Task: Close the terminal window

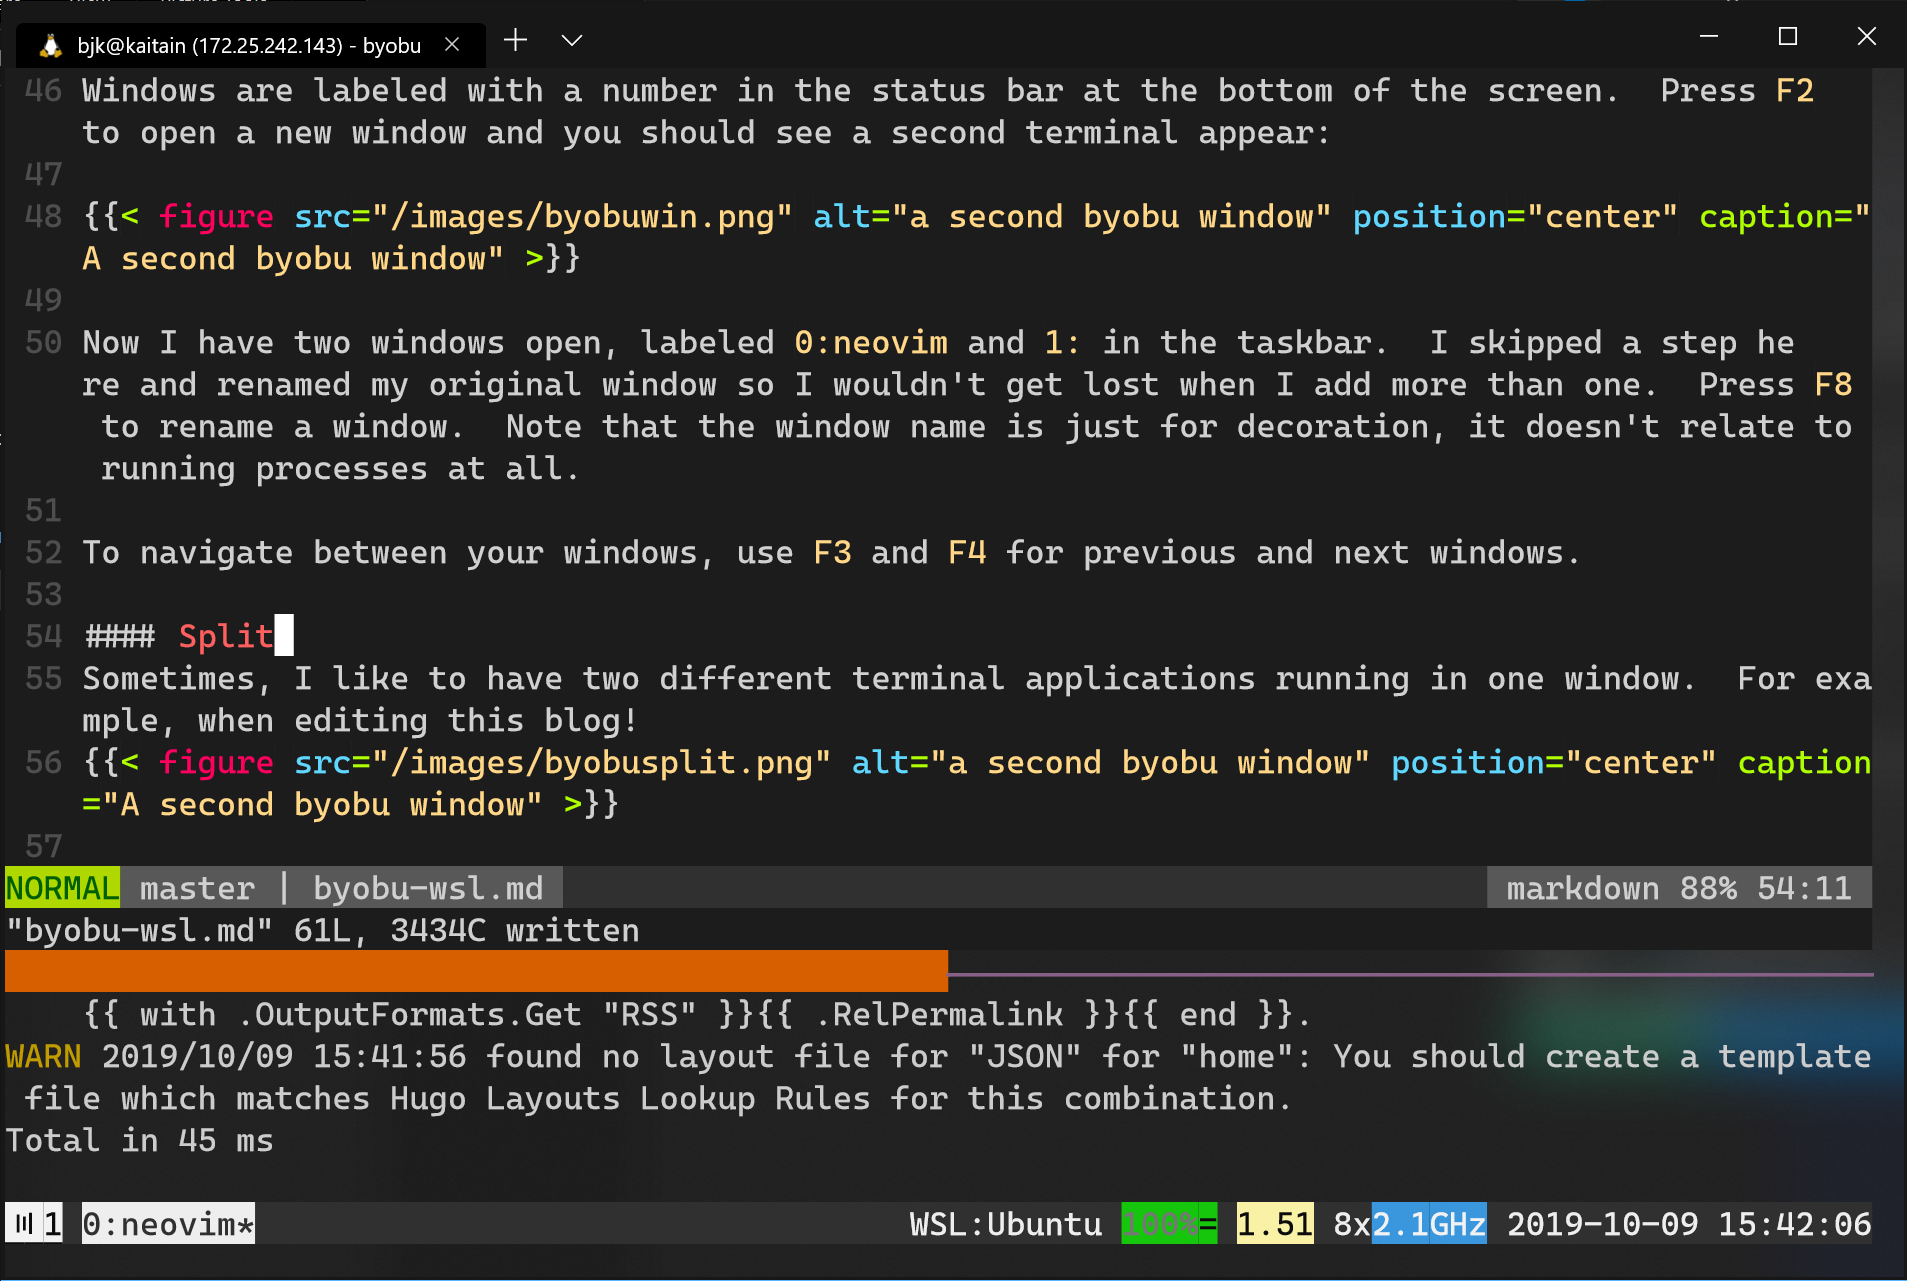Action: 1866,37
